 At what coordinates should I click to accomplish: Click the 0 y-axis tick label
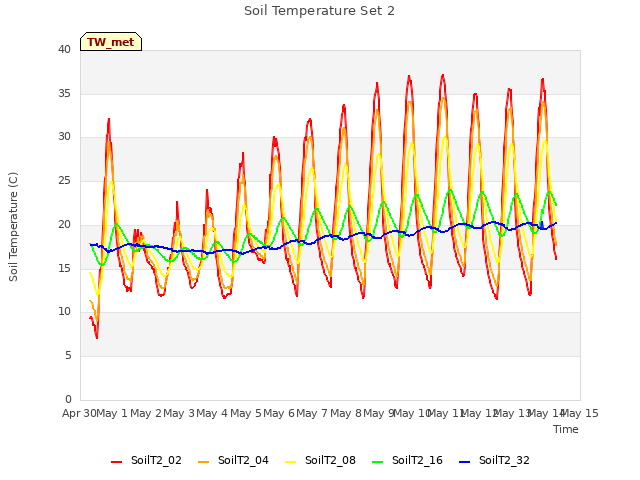68,399
